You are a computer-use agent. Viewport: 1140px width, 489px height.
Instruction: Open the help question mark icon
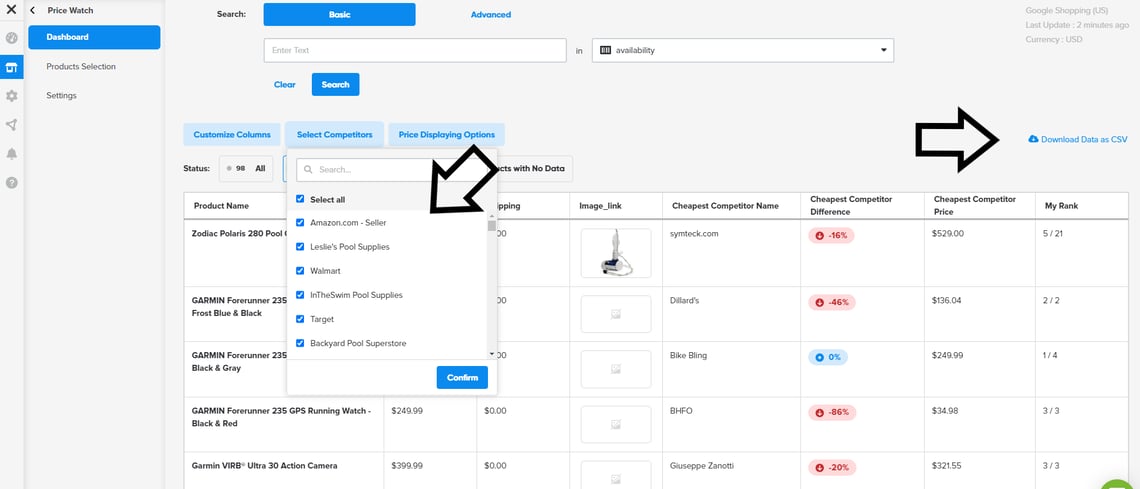tap(12, 182)
